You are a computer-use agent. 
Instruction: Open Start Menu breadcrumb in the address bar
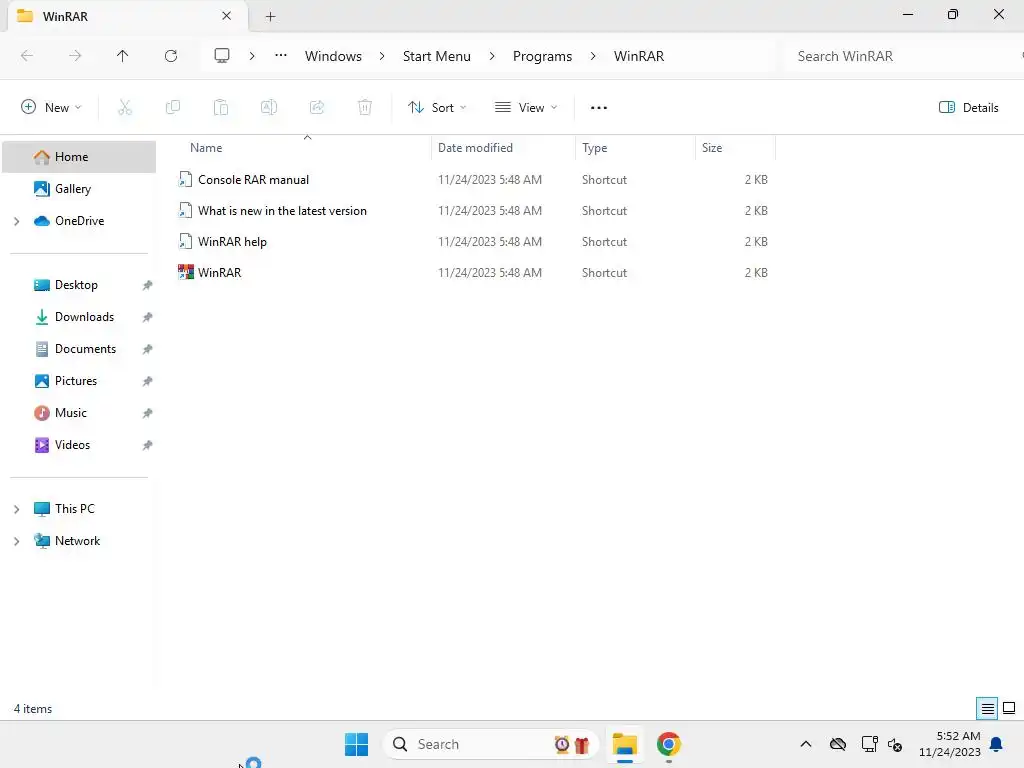click(x=437, y=56)
